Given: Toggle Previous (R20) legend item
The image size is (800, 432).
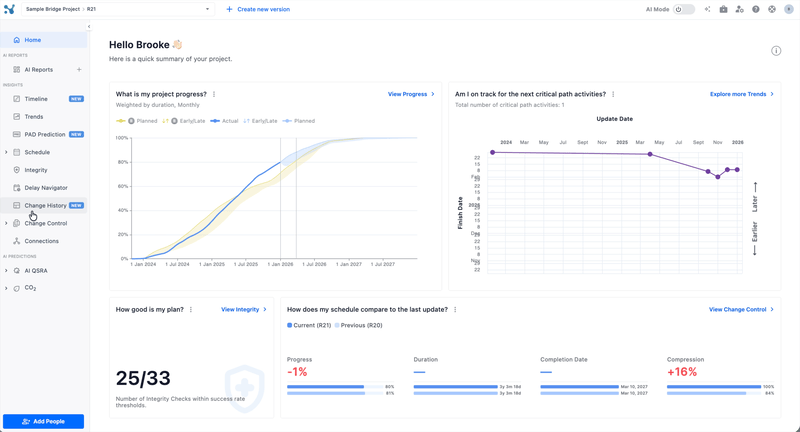Looking at the screenshot, I should [x=360, y=325].
